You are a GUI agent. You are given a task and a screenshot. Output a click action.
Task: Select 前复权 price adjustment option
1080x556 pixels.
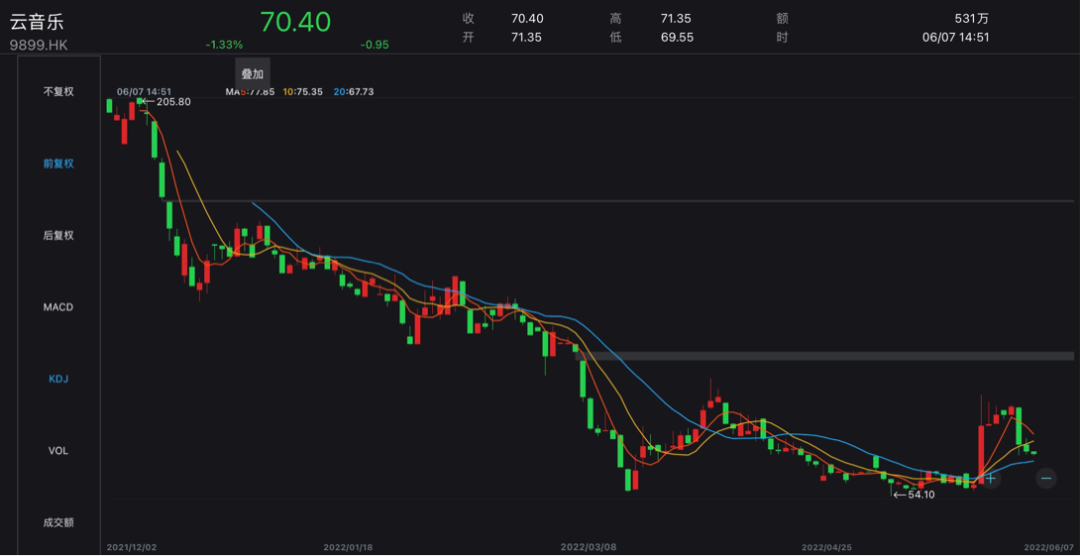(59, 163)
